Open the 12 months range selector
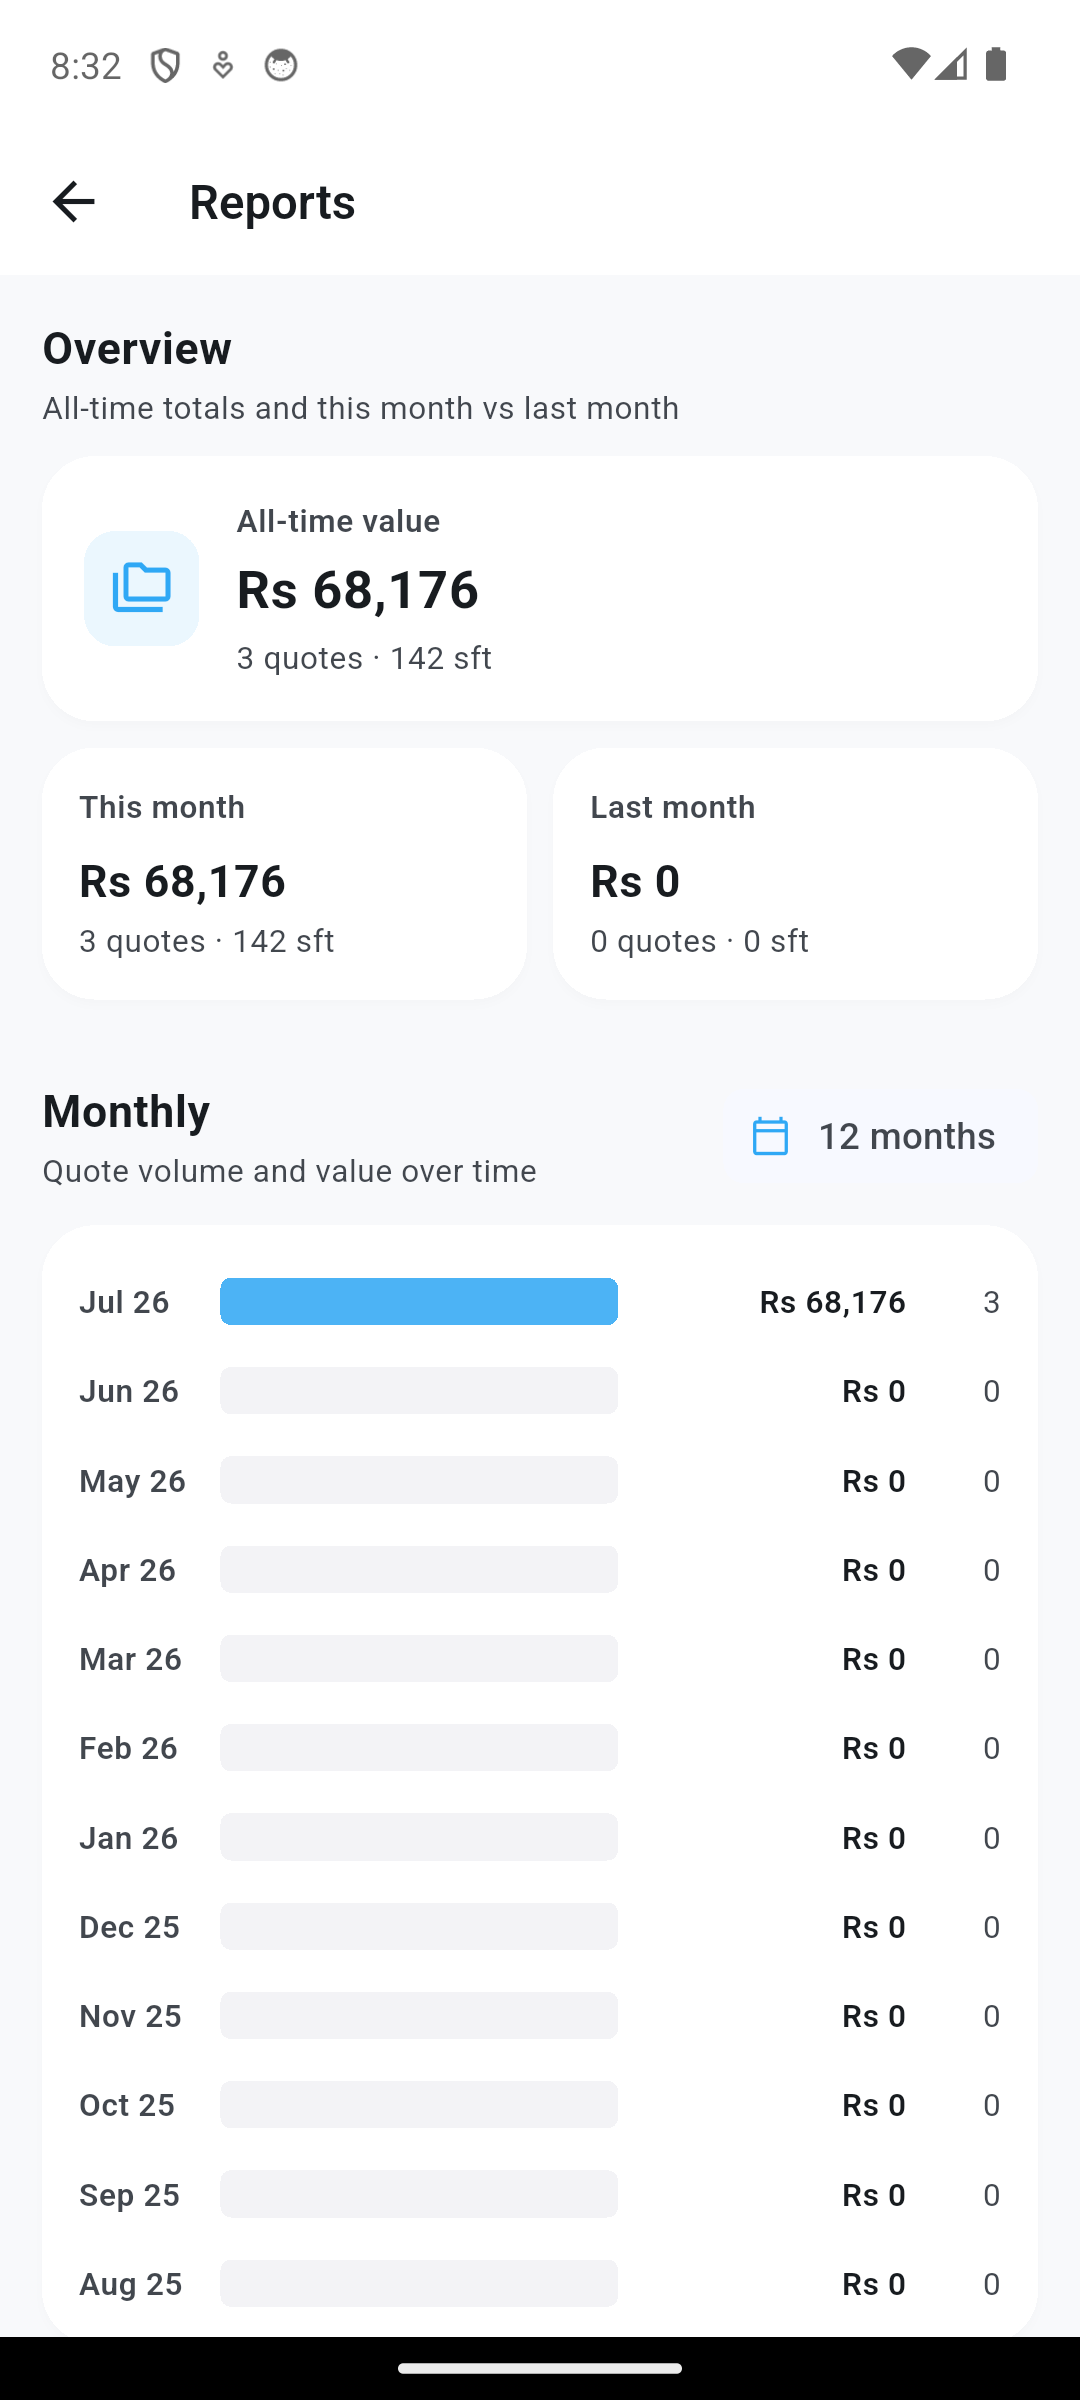The image size is (1080, 2400). point(874,1136)
